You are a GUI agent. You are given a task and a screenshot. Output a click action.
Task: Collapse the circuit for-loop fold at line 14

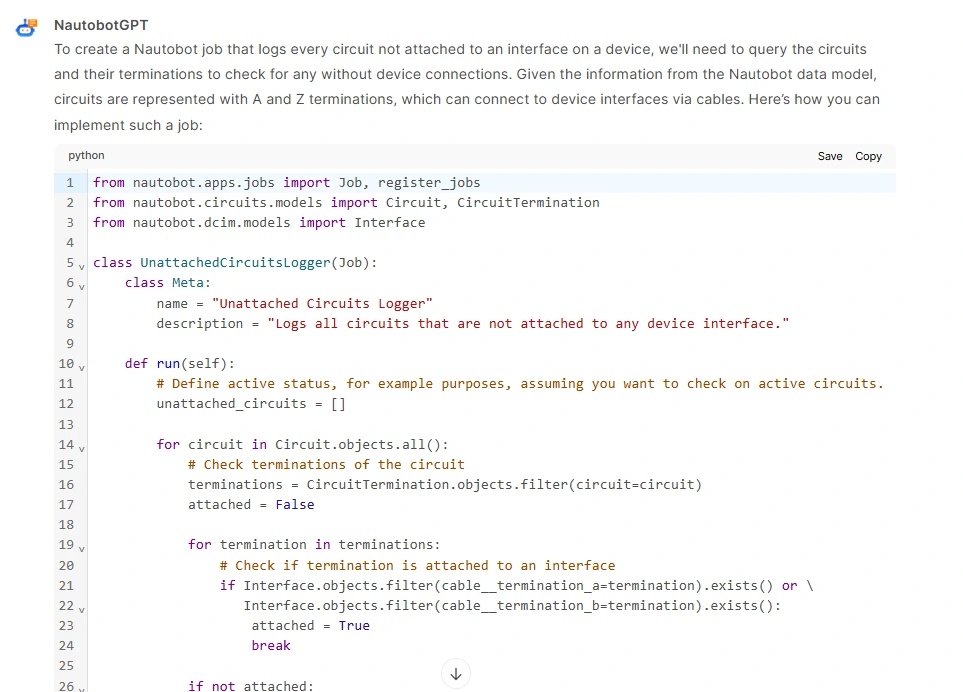tap(81, 449)
